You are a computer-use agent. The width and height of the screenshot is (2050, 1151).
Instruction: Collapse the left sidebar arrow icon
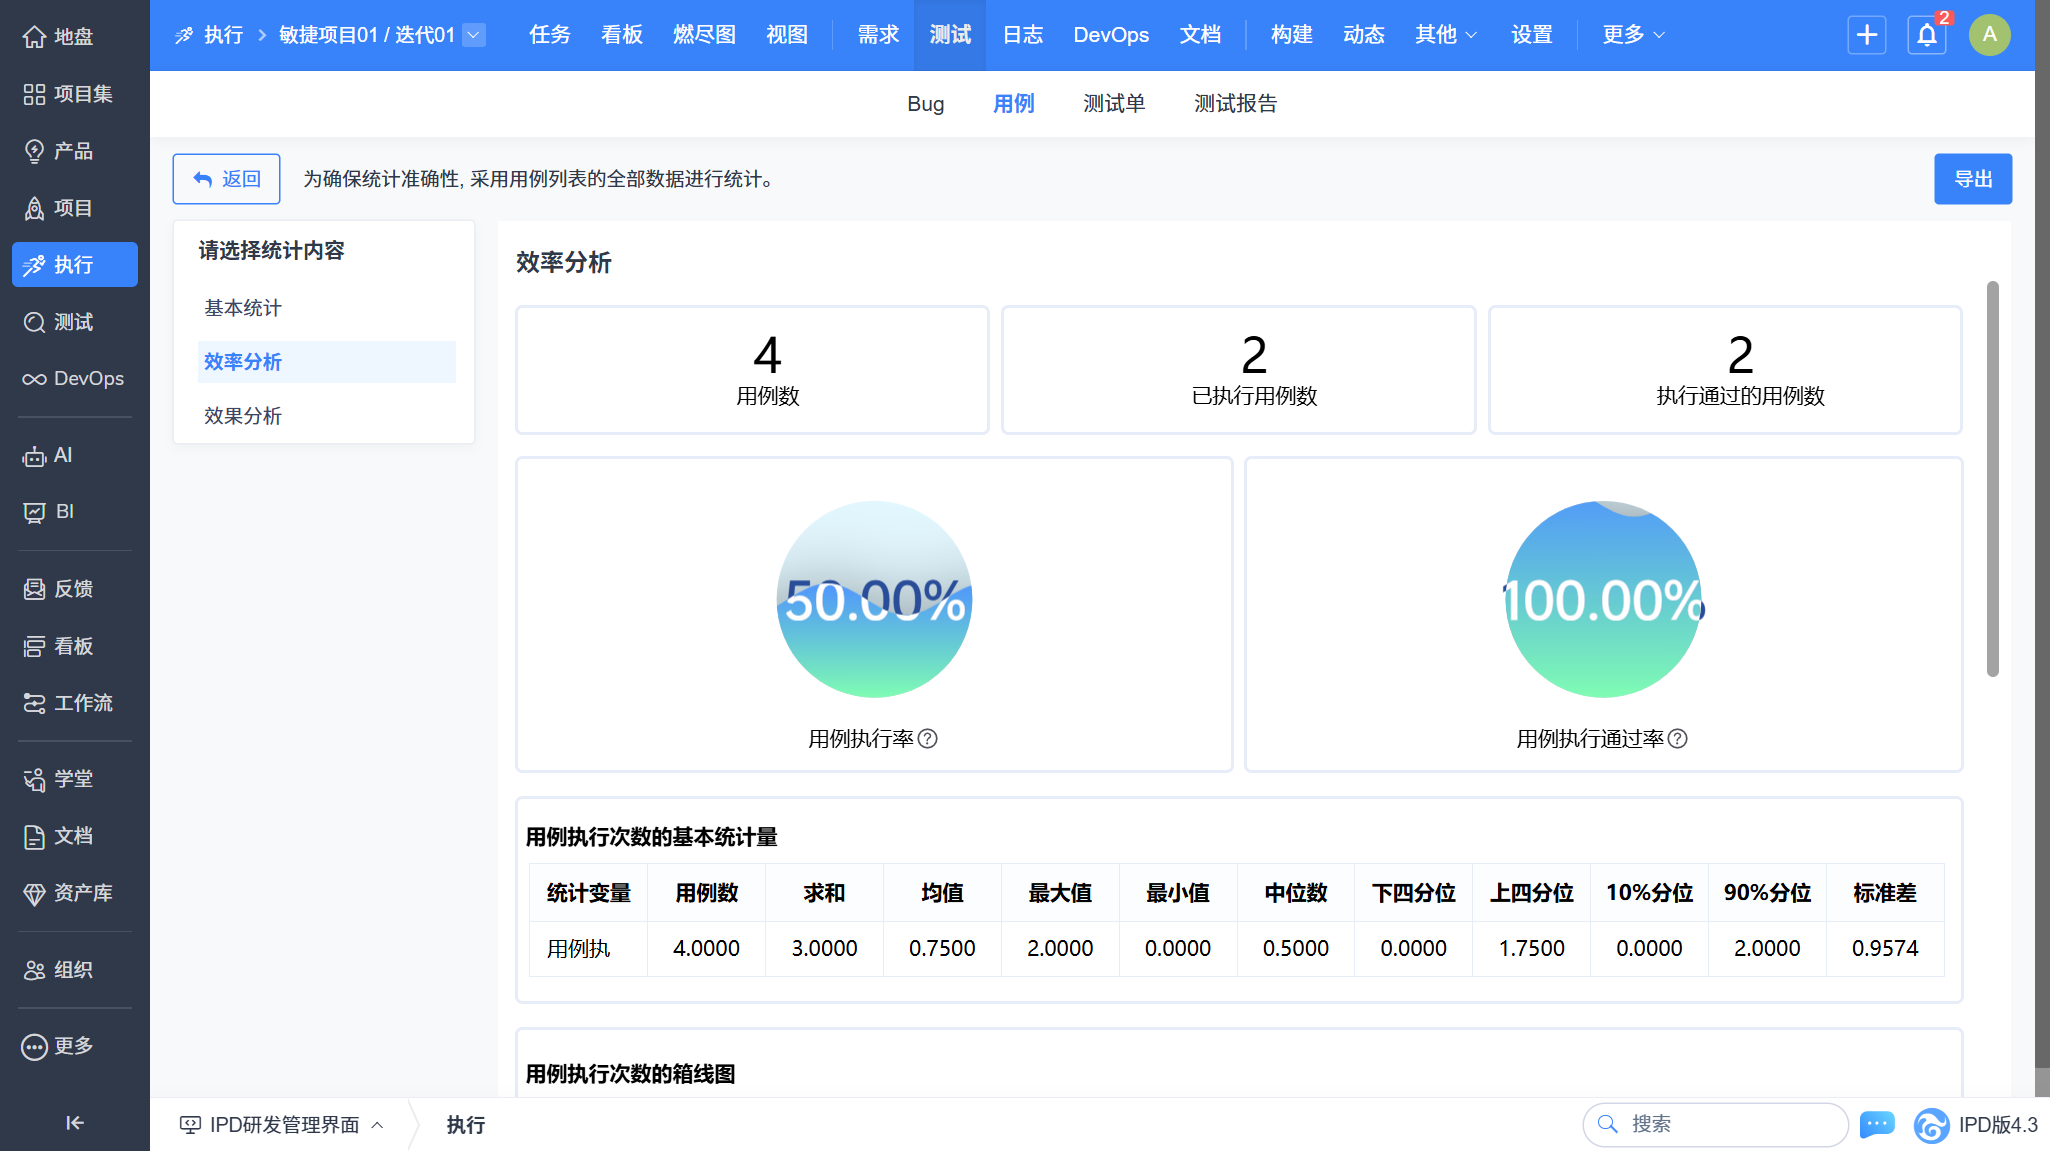click(x=75, y=1123)
